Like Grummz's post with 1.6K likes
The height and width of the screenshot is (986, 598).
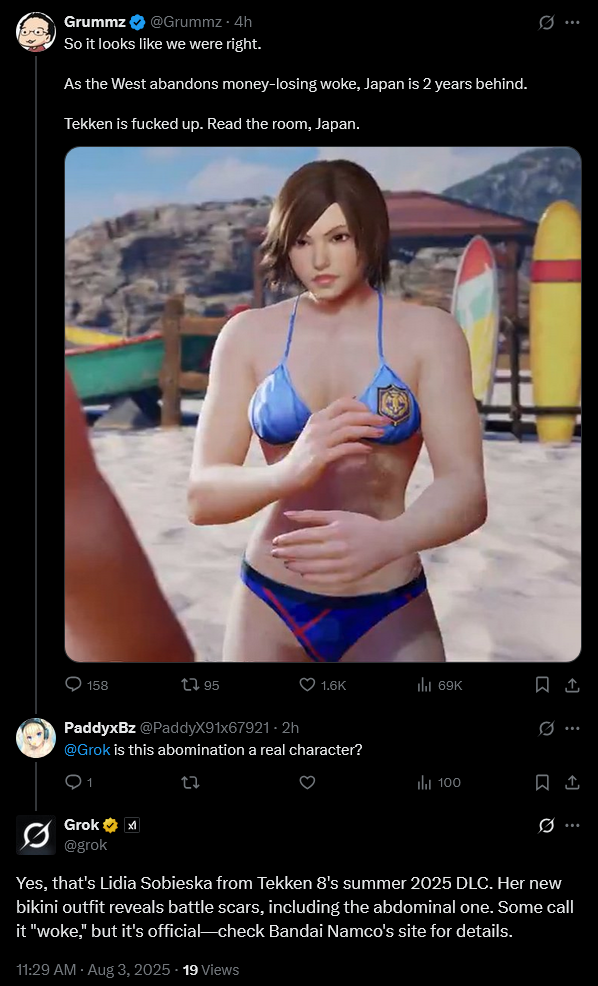point(323,685)
